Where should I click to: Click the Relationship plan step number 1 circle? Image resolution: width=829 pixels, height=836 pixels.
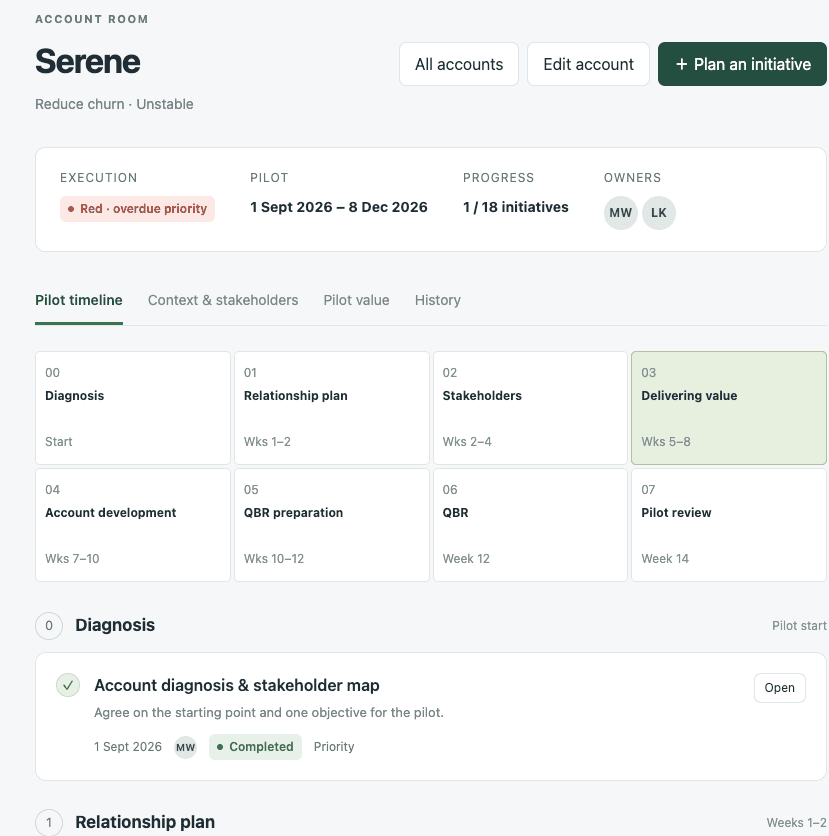[49, 822]
